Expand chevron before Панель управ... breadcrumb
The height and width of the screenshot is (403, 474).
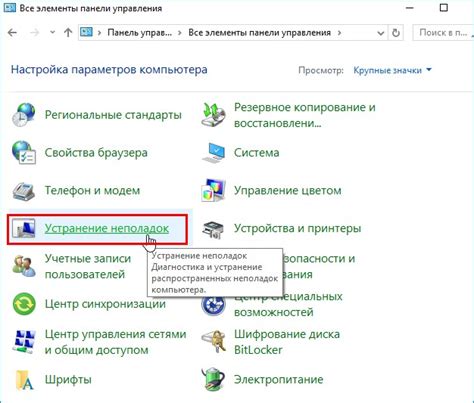click(x=99, y=33)
